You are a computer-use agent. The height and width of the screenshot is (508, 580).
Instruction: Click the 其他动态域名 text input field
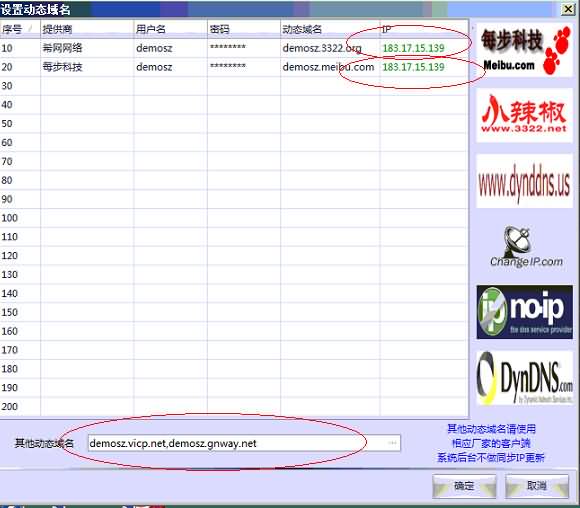click(244, 443)
